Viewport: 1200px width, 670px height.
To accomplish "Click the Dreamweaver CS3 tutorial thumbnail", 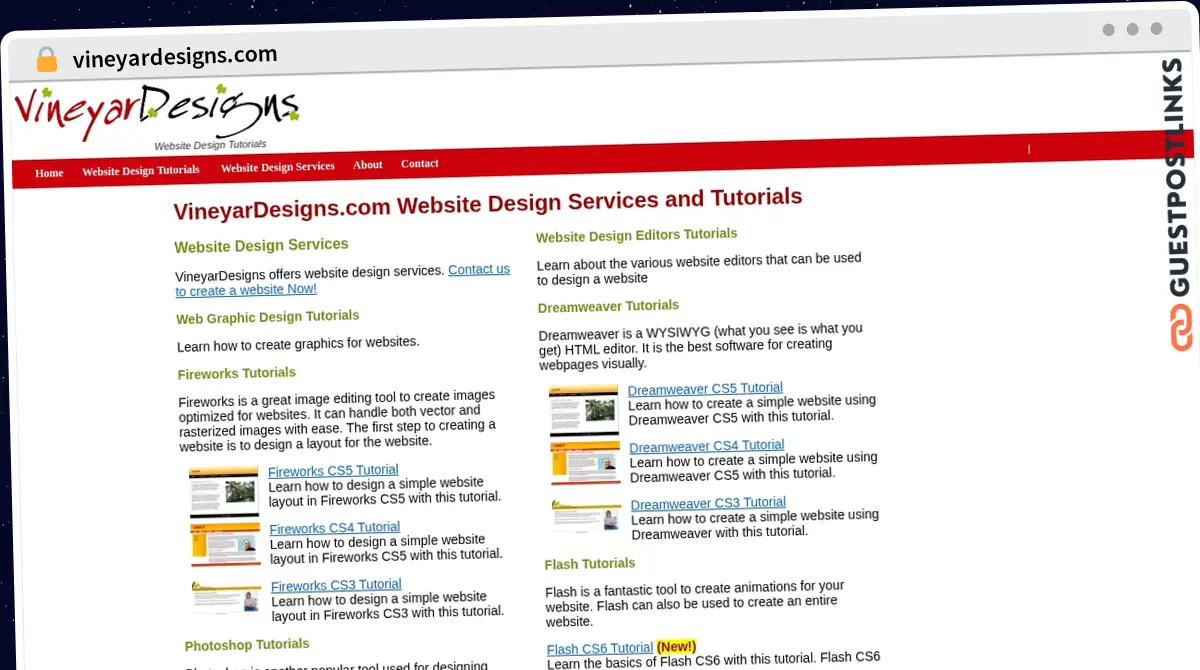I will 585,515.
